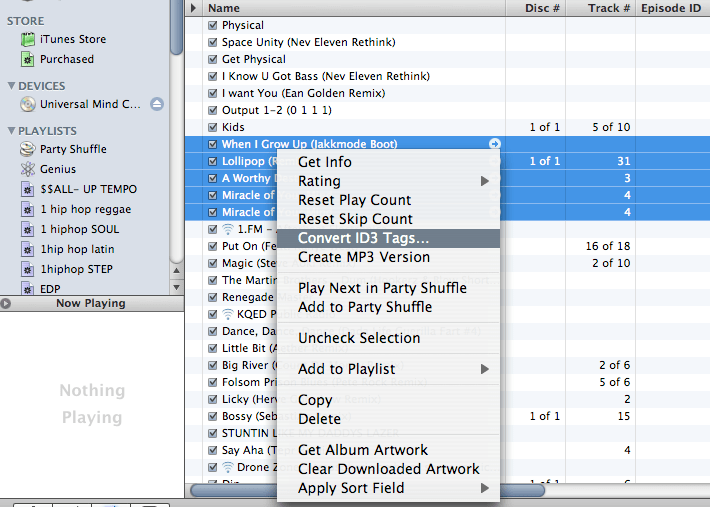This screenshot has width=710, height=507.
Task: Select the Get Physical track name
Action: tap(254, 59)
